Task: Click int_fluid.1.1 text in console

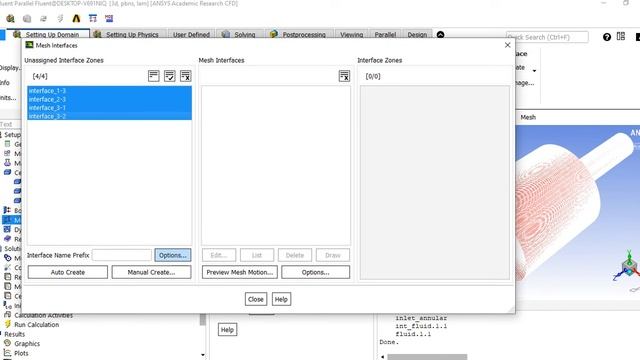Action: 421,326
